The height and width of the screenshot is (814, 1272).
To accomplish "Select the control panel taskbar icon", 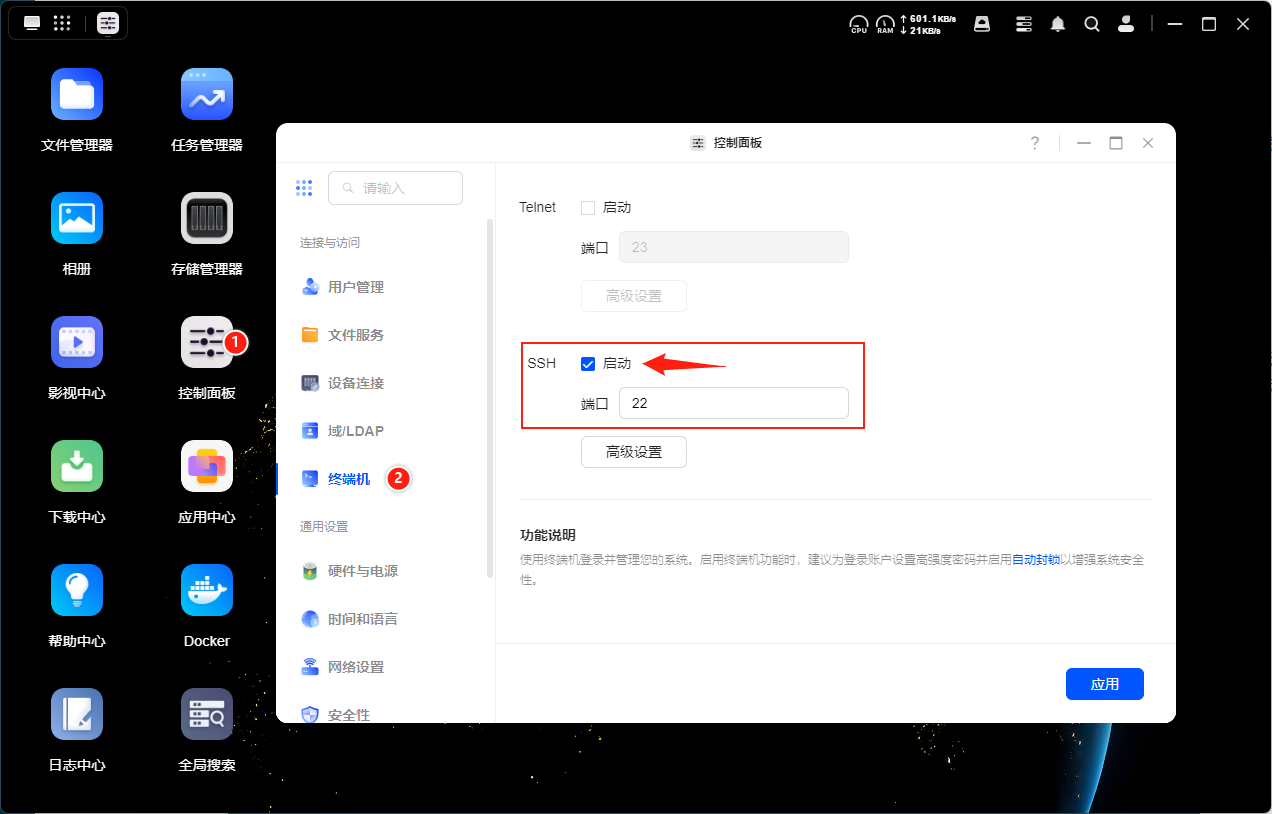I will 108,23.
